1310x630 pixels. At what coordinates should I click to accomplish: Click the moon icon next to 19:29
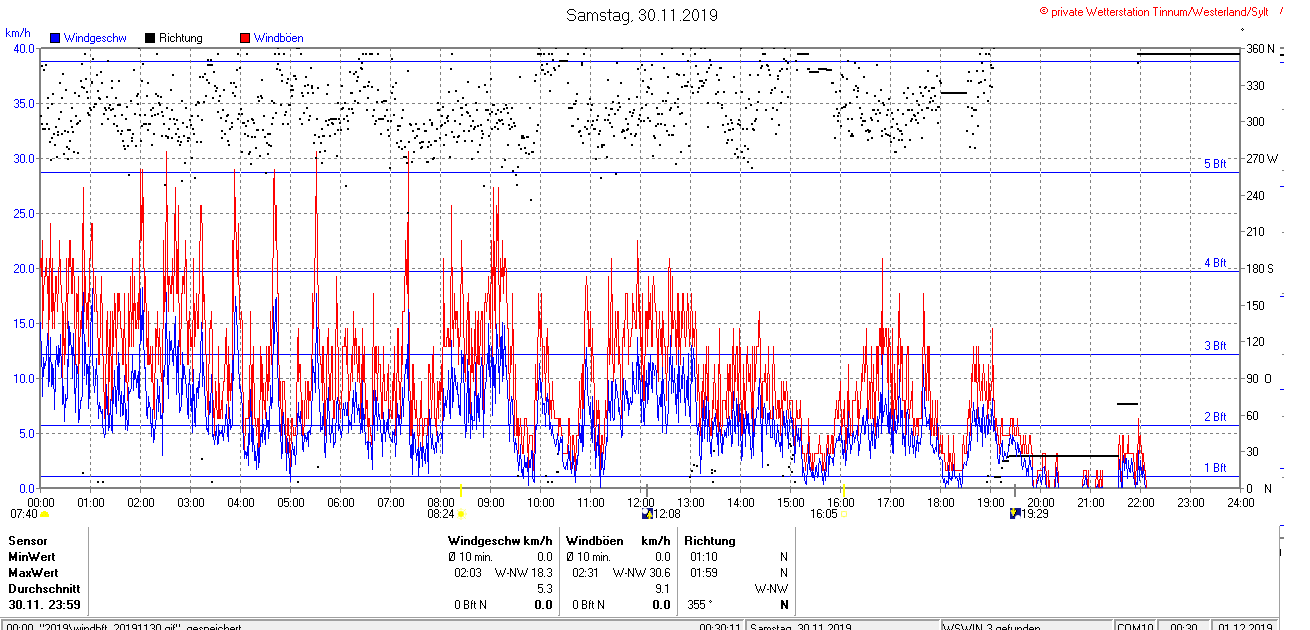tap(1015, 514)
